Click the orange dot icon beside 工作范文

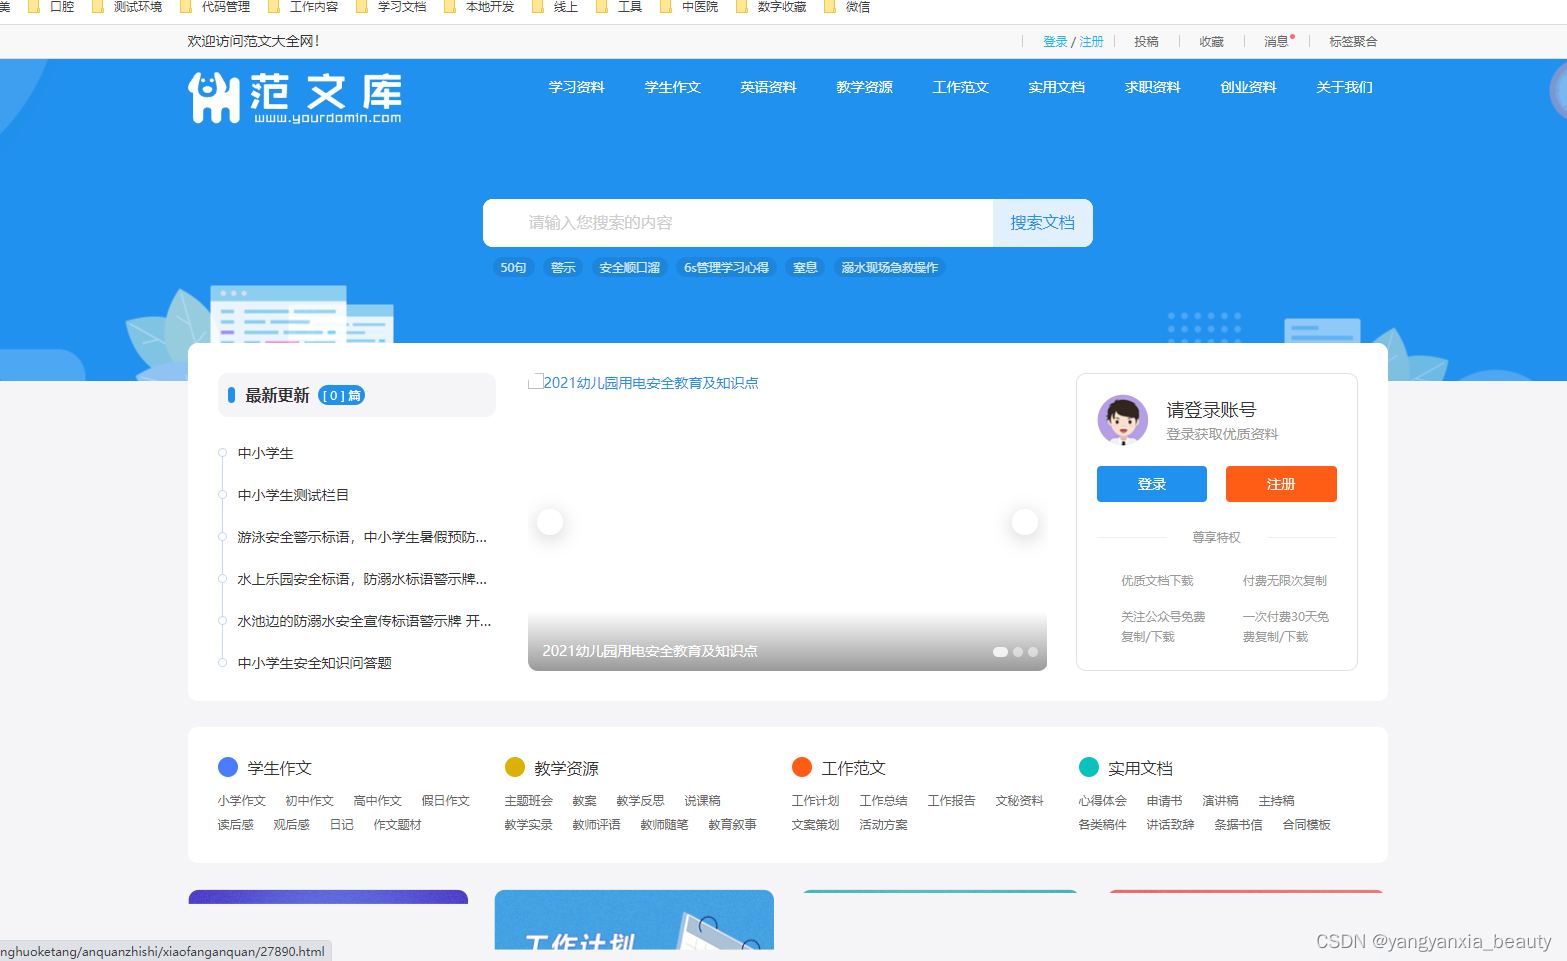click(x=802, y=767)
